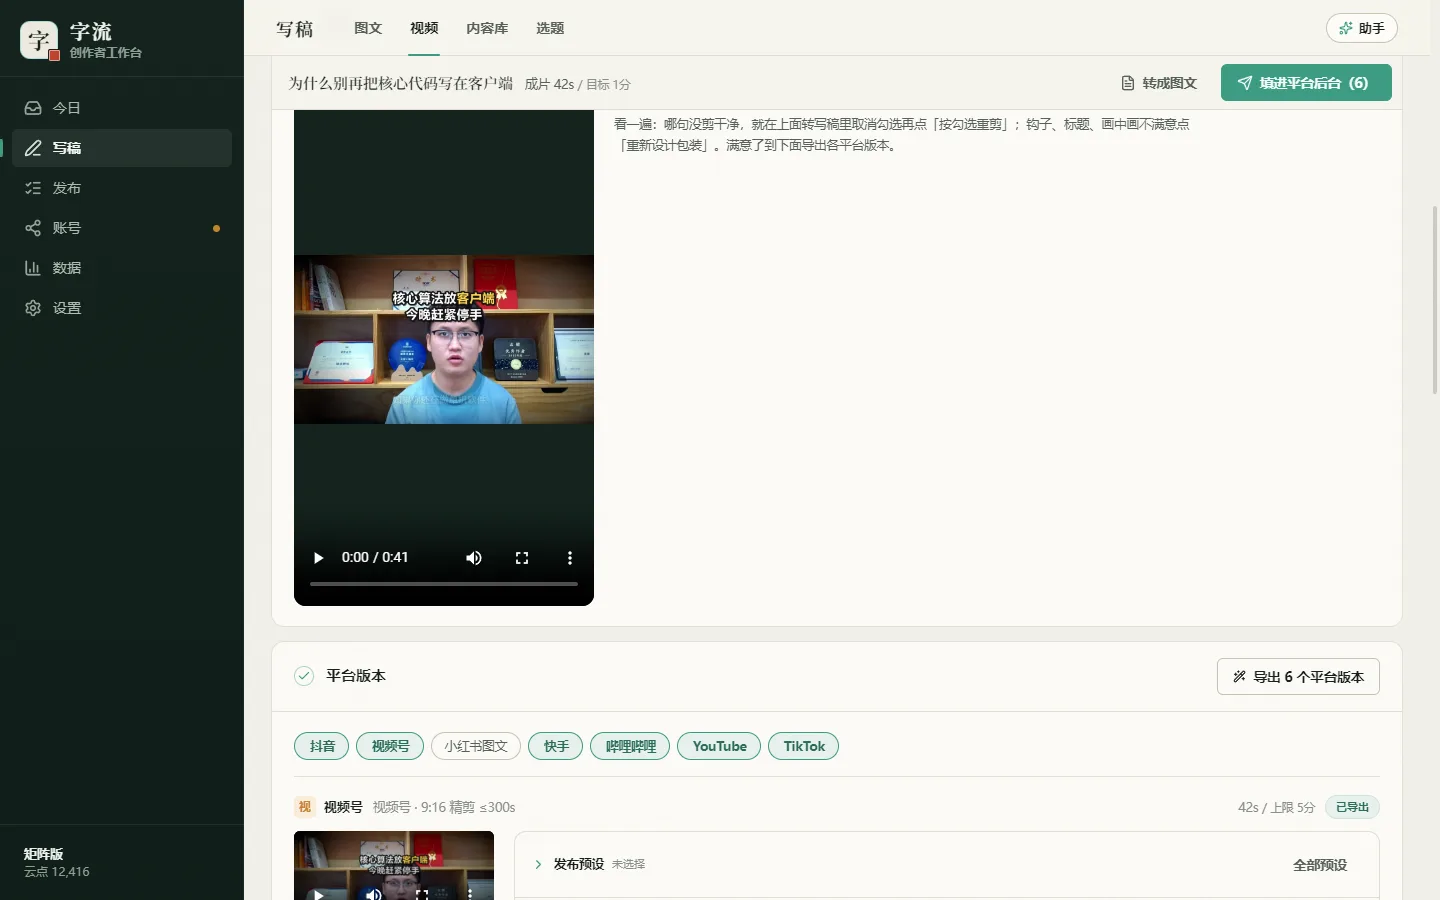Open main video more options menu

point(570,558)
